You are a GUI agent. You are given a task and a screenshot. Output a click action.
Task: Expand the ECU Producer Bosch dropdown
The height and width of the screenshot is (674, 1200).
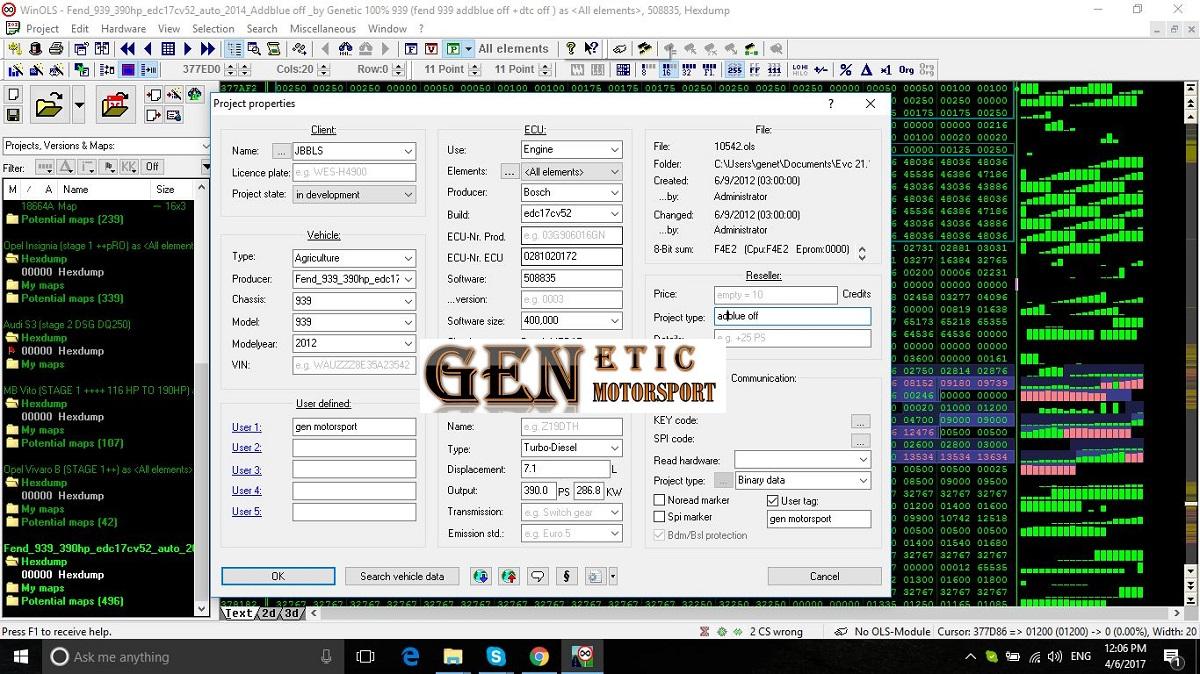coord(614,192)
